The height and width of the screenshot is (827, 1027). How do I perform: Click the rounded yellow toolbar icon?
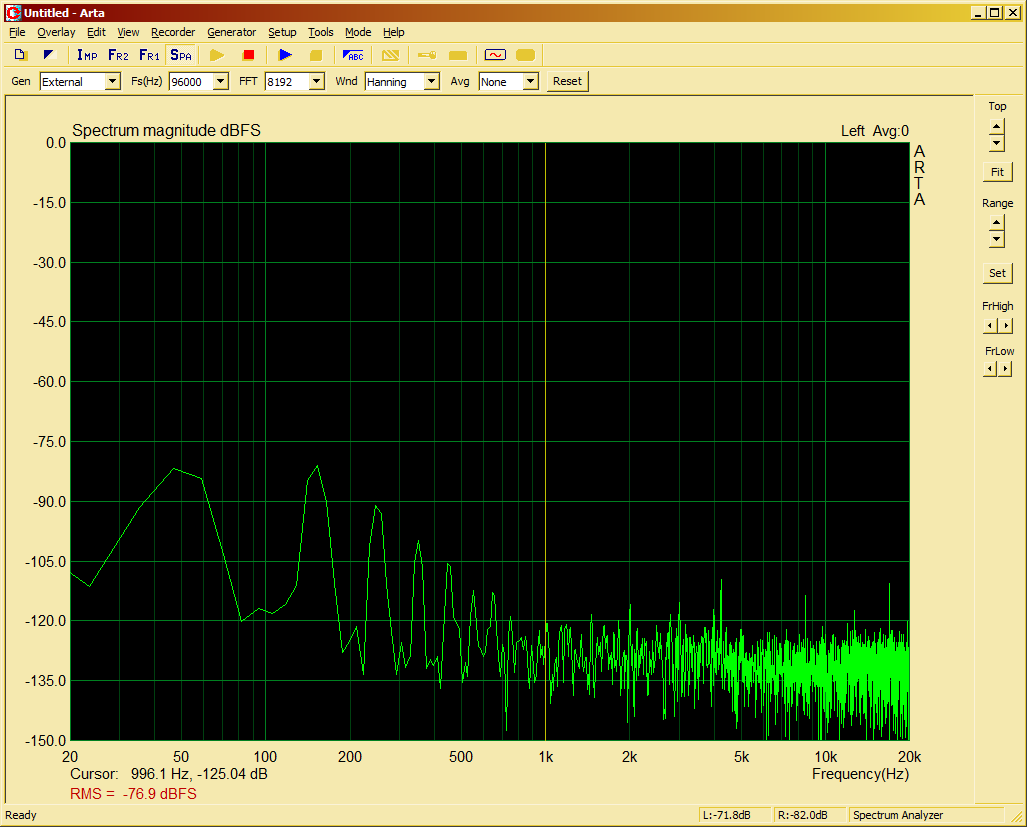click(525, 55)
